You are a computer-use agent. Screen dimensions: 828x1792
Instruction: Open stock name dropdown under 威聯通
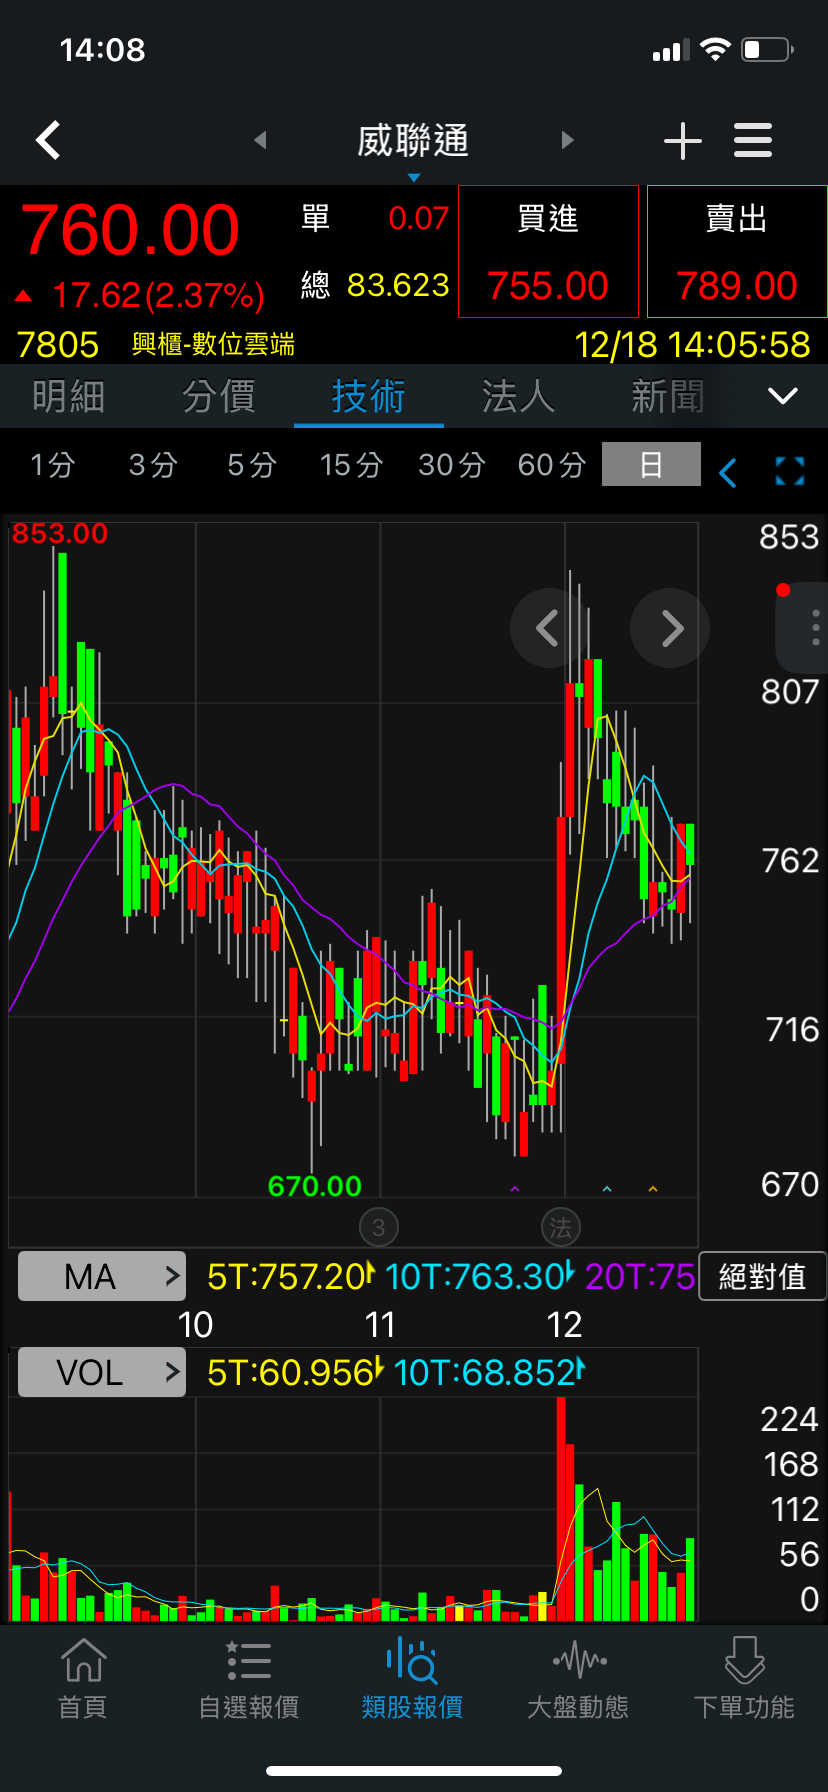[x=414, y=178]
